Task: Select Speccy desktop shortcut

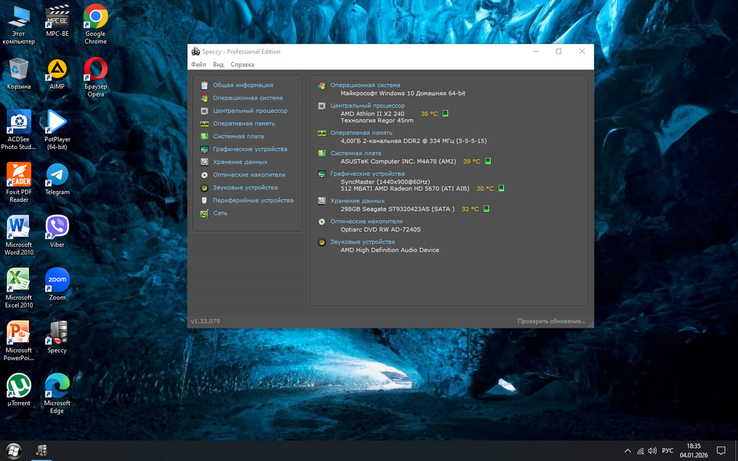Action: tap(57, 337)
